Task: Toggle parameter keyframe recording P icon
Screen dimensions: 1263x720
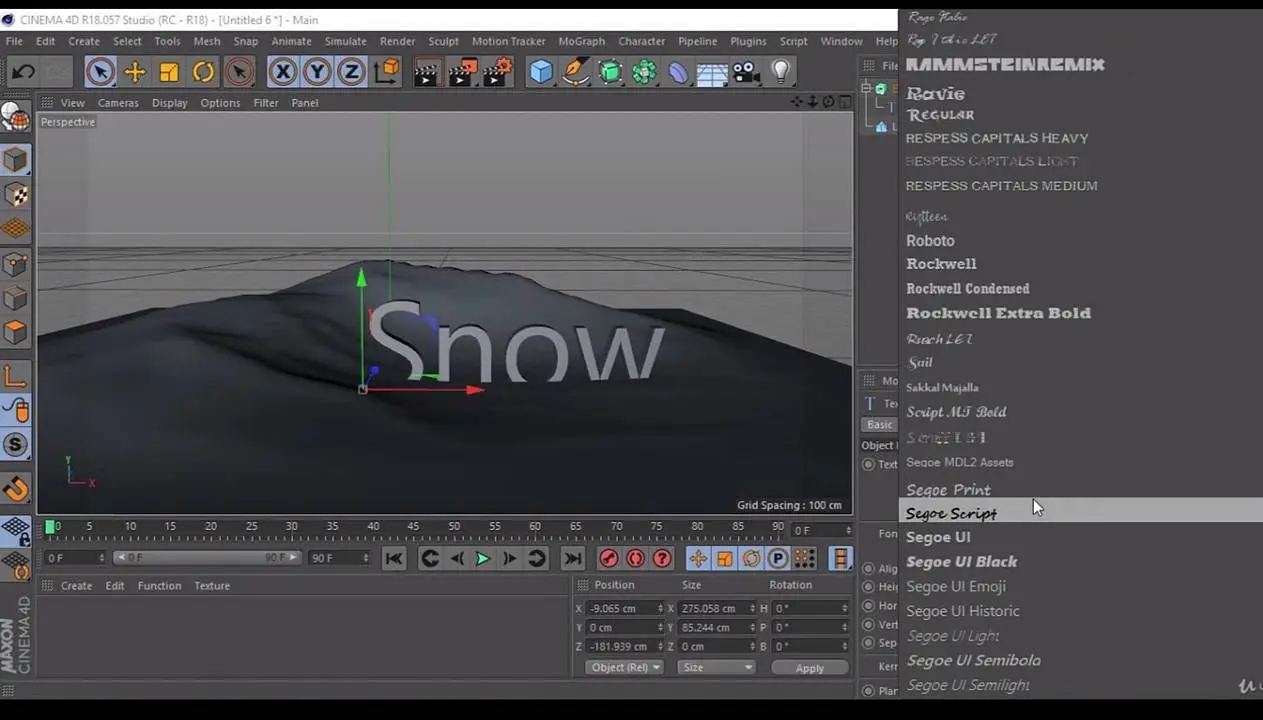Action: click(x=778, y=558)
